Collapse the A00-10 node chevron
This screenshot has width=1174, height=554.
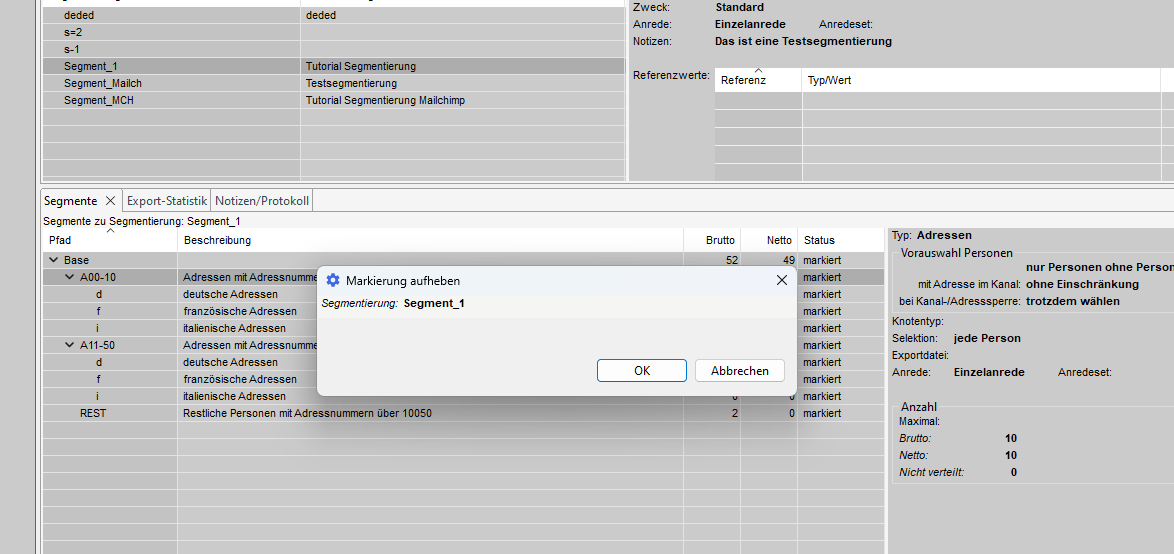pos(69,277)
